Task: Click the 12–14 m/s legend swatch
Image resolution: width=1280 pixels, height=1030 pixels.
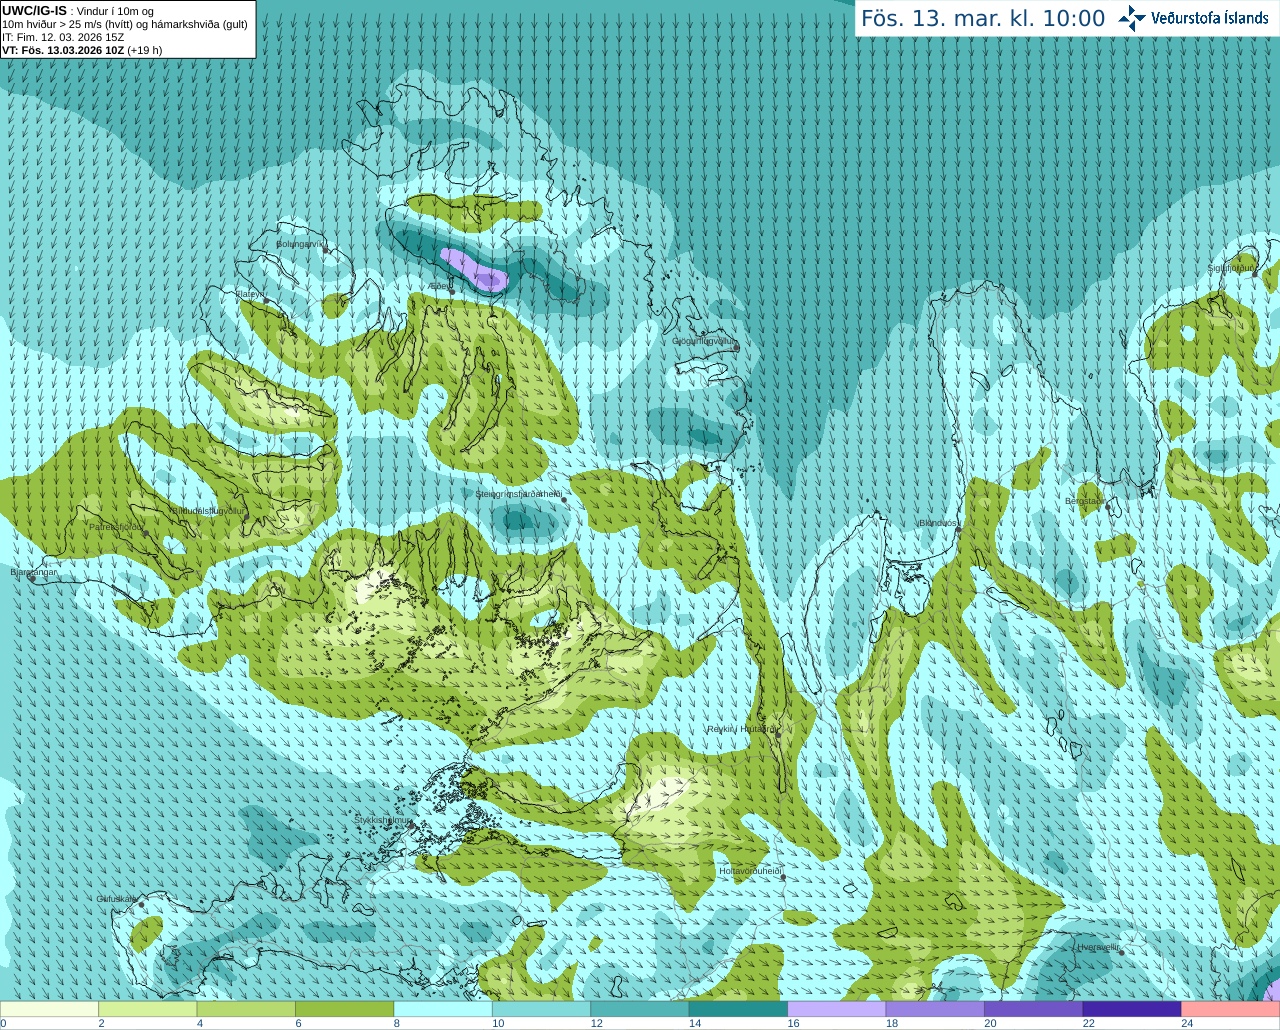Action: [640, 1009]
